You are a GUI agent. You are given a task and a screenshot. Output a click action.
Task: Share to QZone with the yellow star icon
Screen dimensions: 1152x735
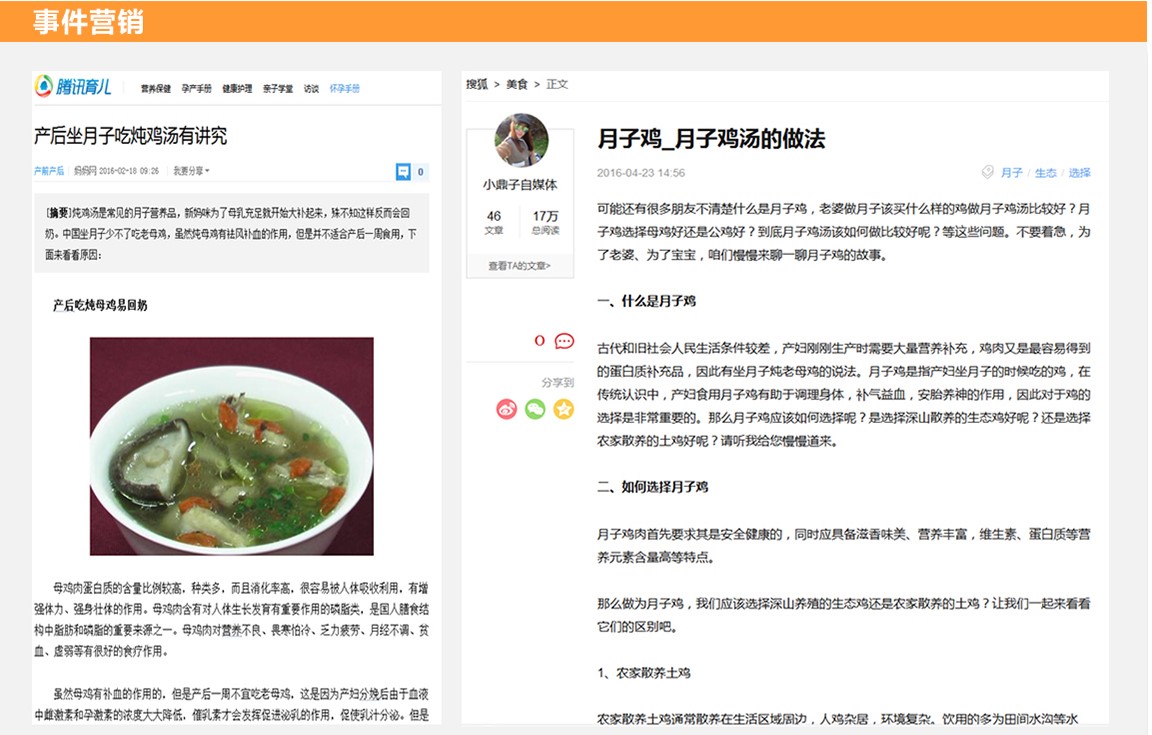[564, 409]
